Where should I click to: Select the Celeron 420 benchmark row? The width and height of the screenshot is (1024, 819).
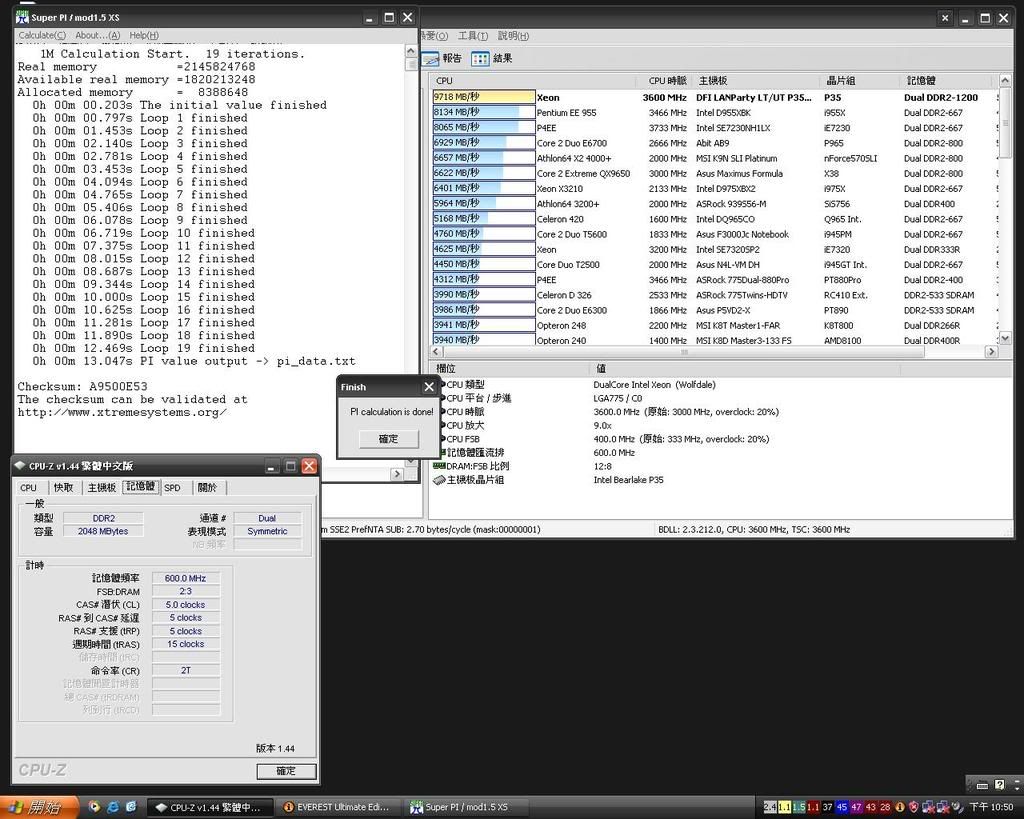tap(714, 219)
